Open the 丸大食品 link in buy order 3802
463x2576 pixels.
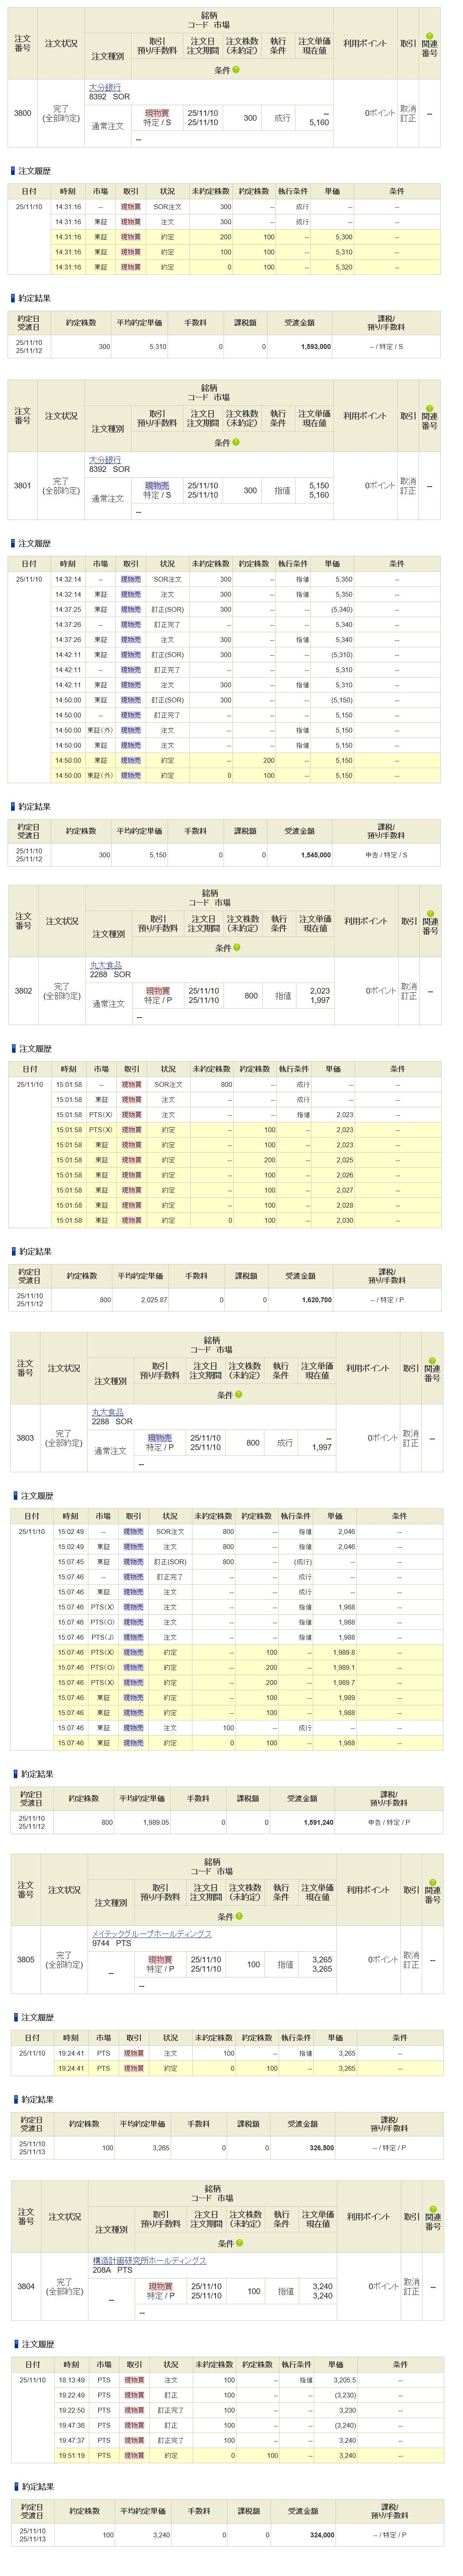[106, 965]
